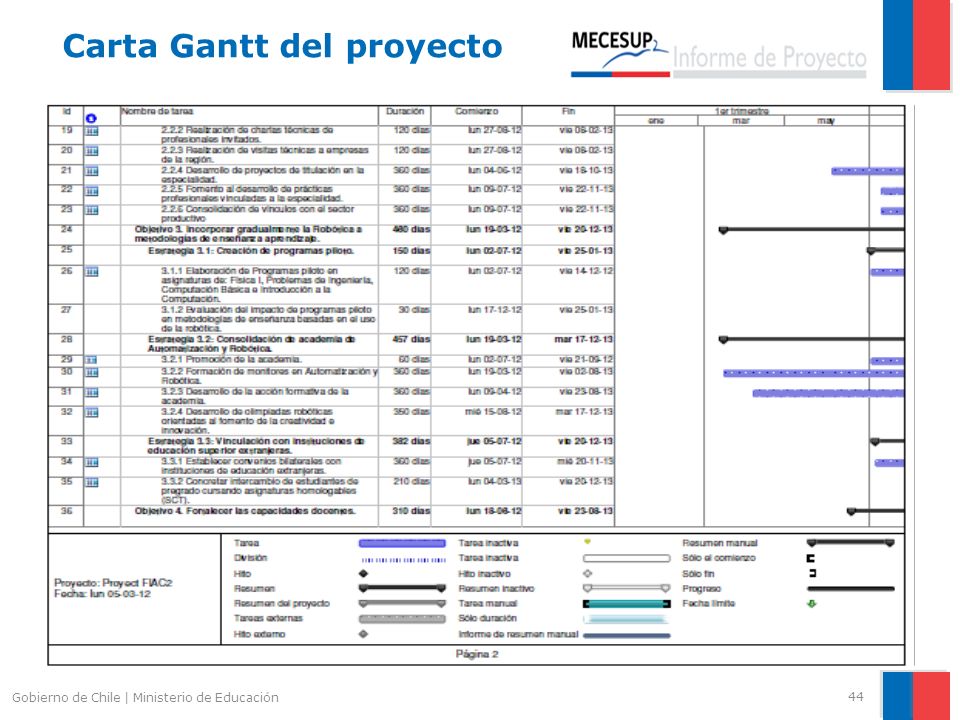Click the 'mar' month header in timeline

[741, 121]
